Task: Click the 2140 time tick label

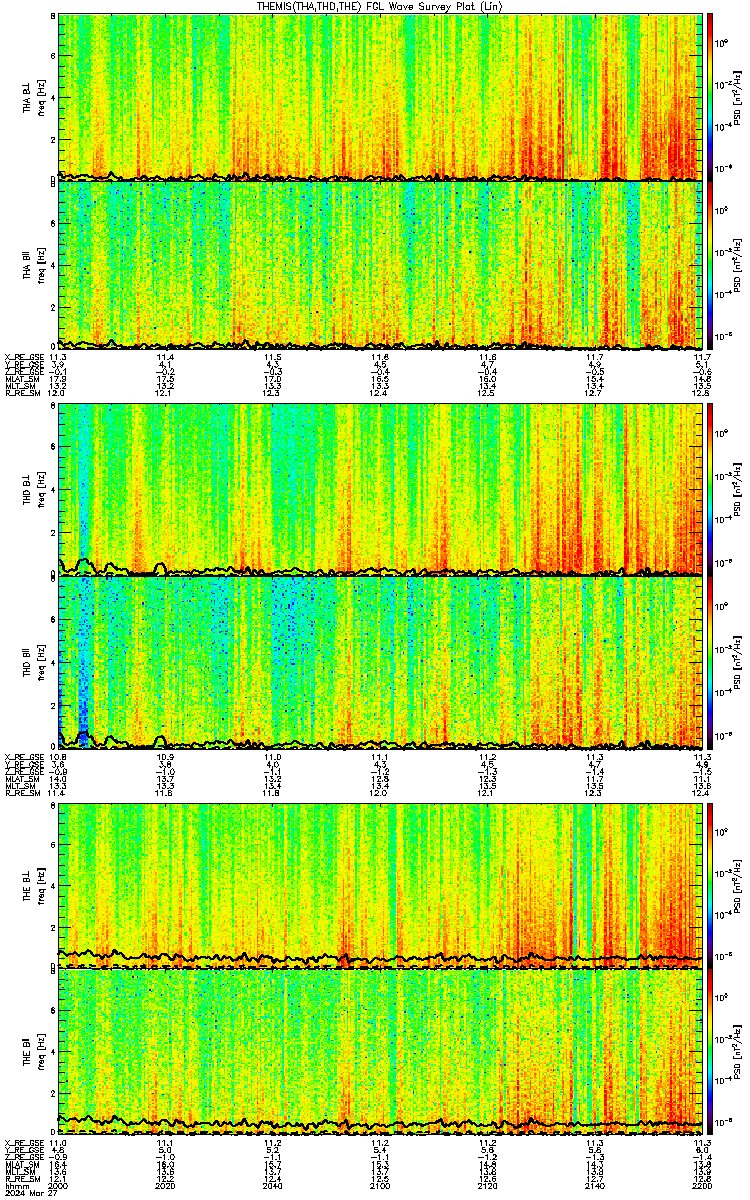Action: 595,1184
